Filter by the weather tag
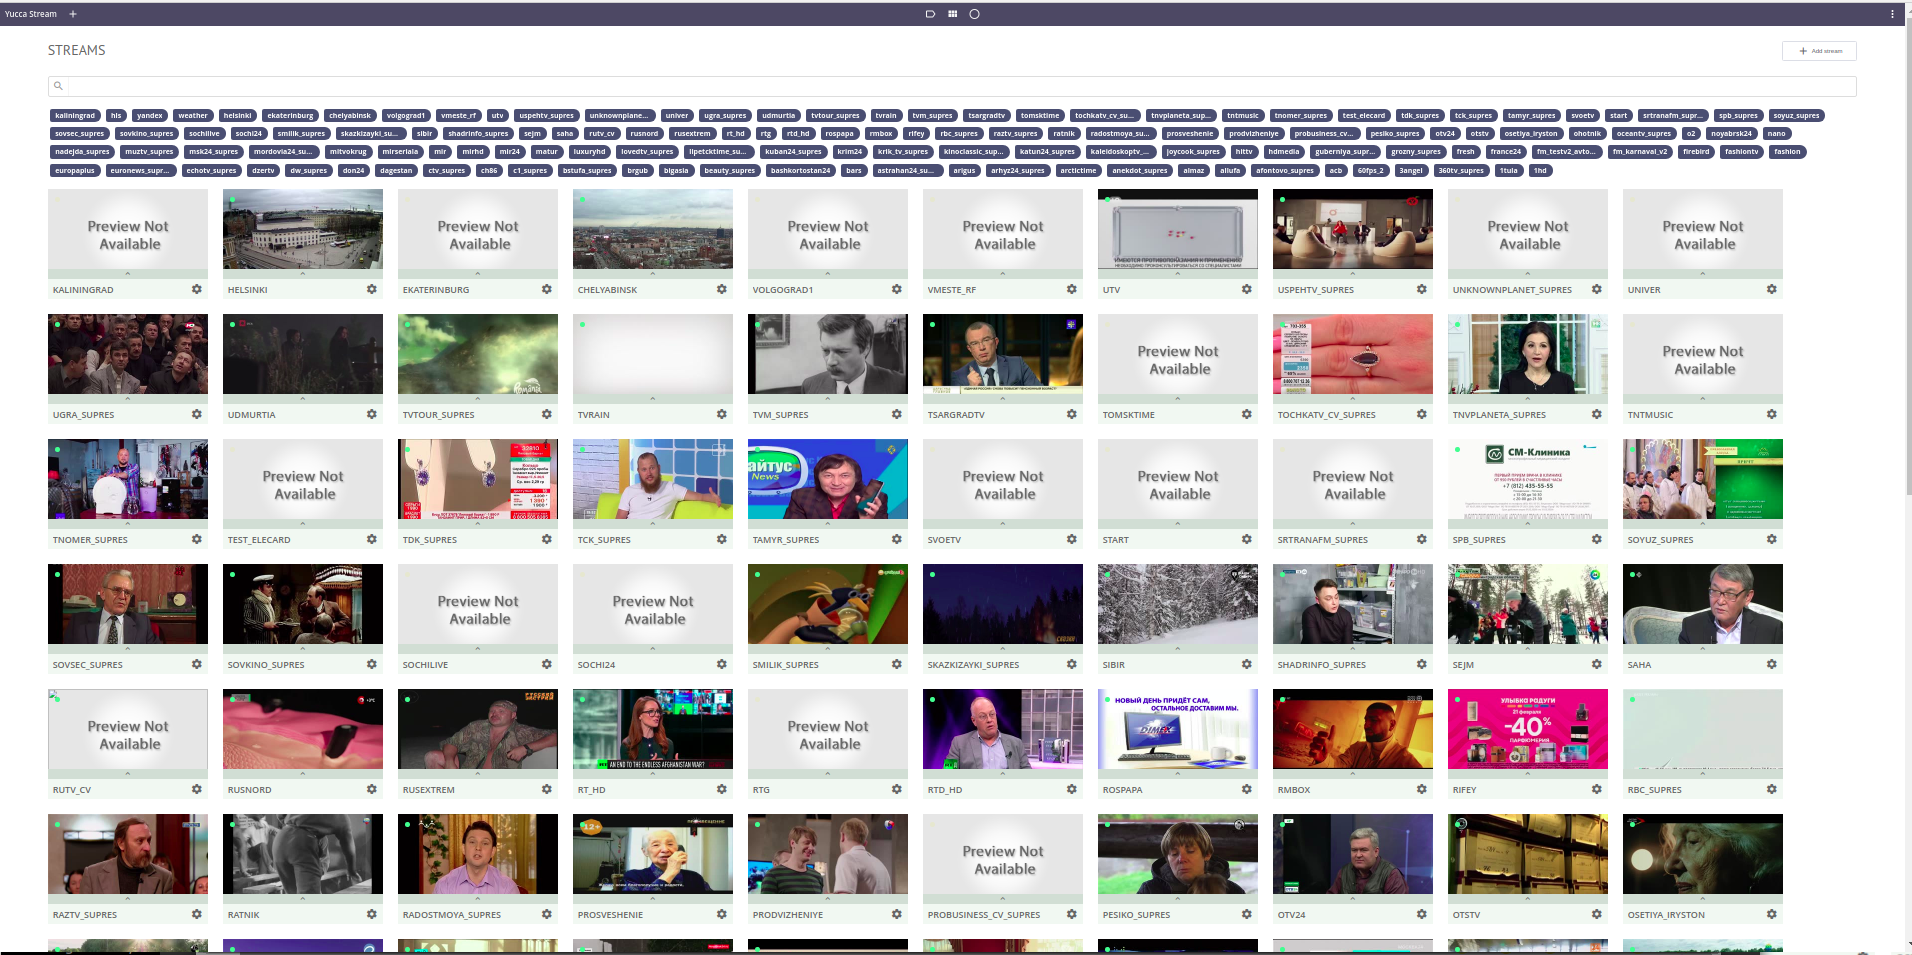 click(x=193, y=116)
